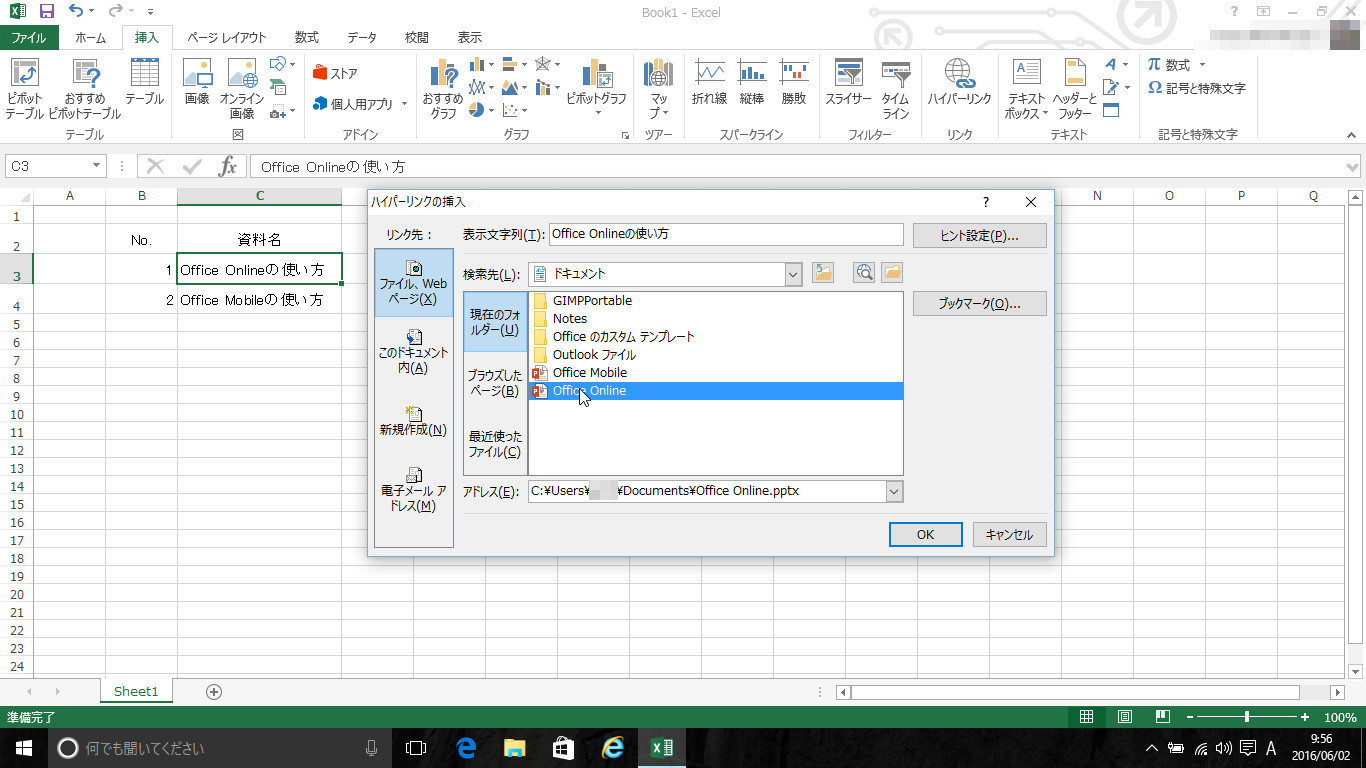Click the Windows Start button
The width and height of the screenshot is (1366, 768).
click(x=22, y=747)
